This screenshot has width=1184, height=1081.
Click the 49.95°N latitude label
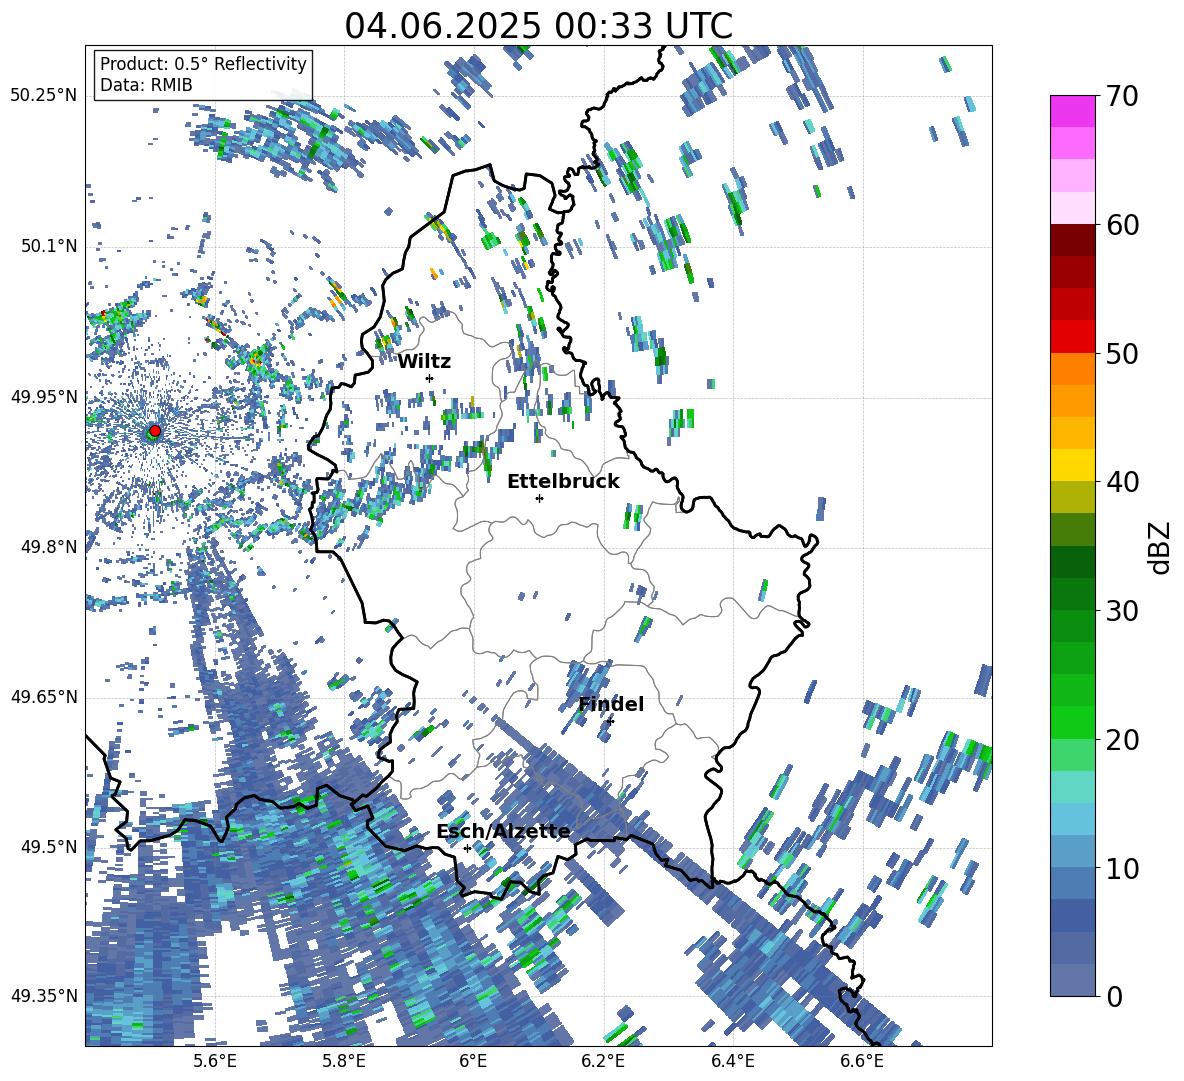(44, 397)
